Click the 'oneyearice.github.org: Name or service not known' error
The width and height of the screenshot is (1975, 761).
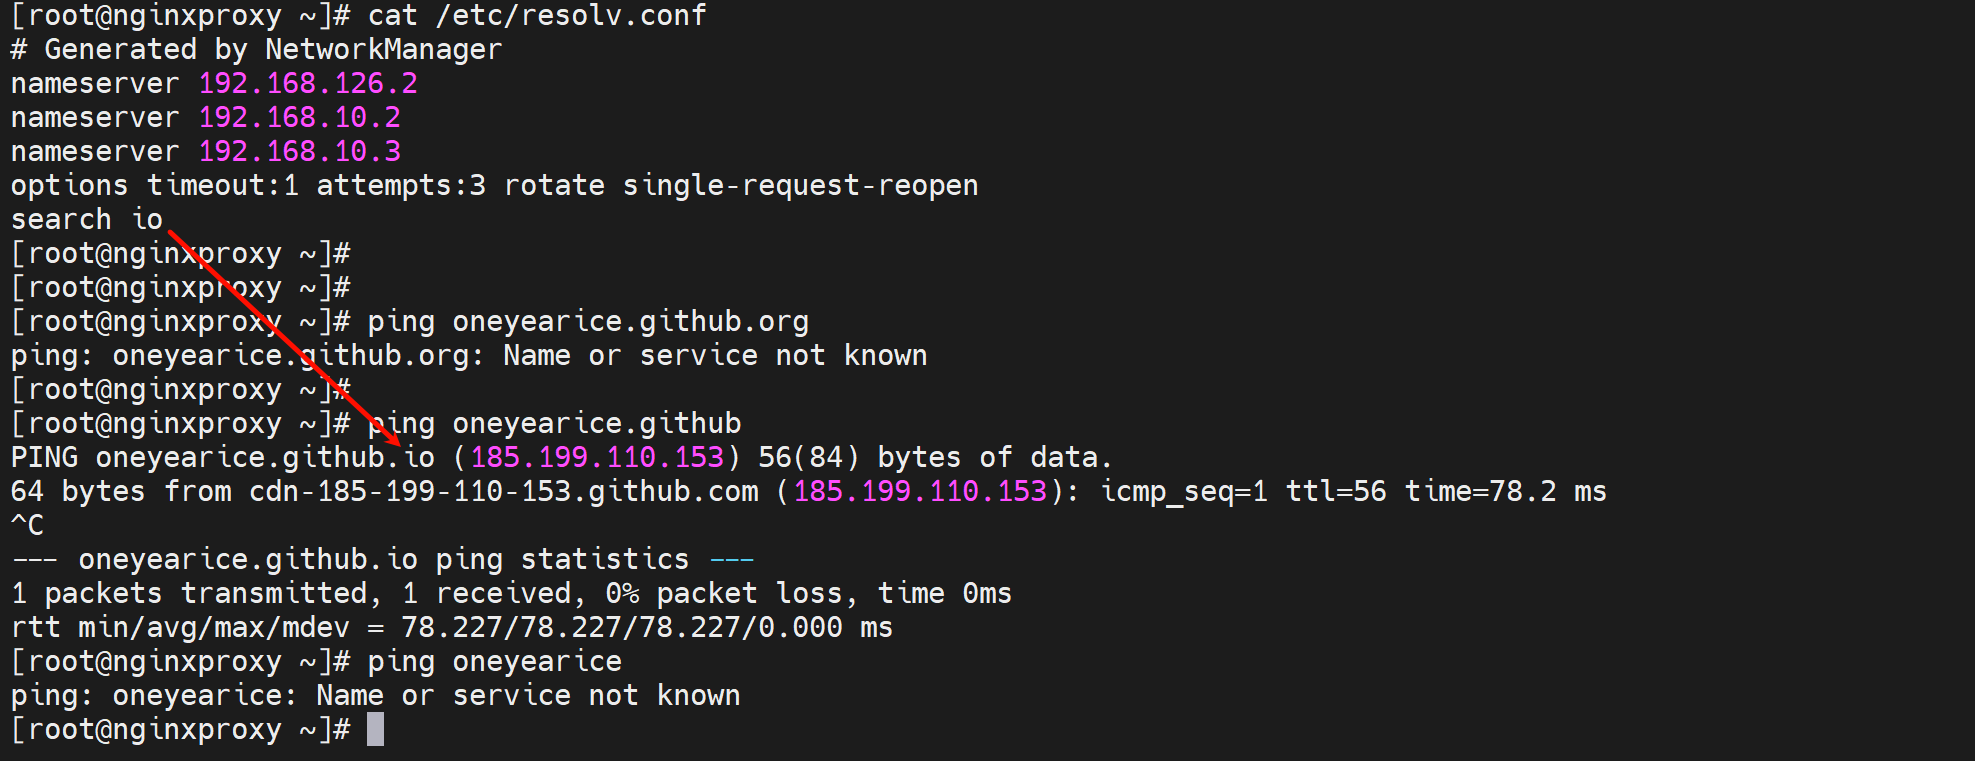520,355
